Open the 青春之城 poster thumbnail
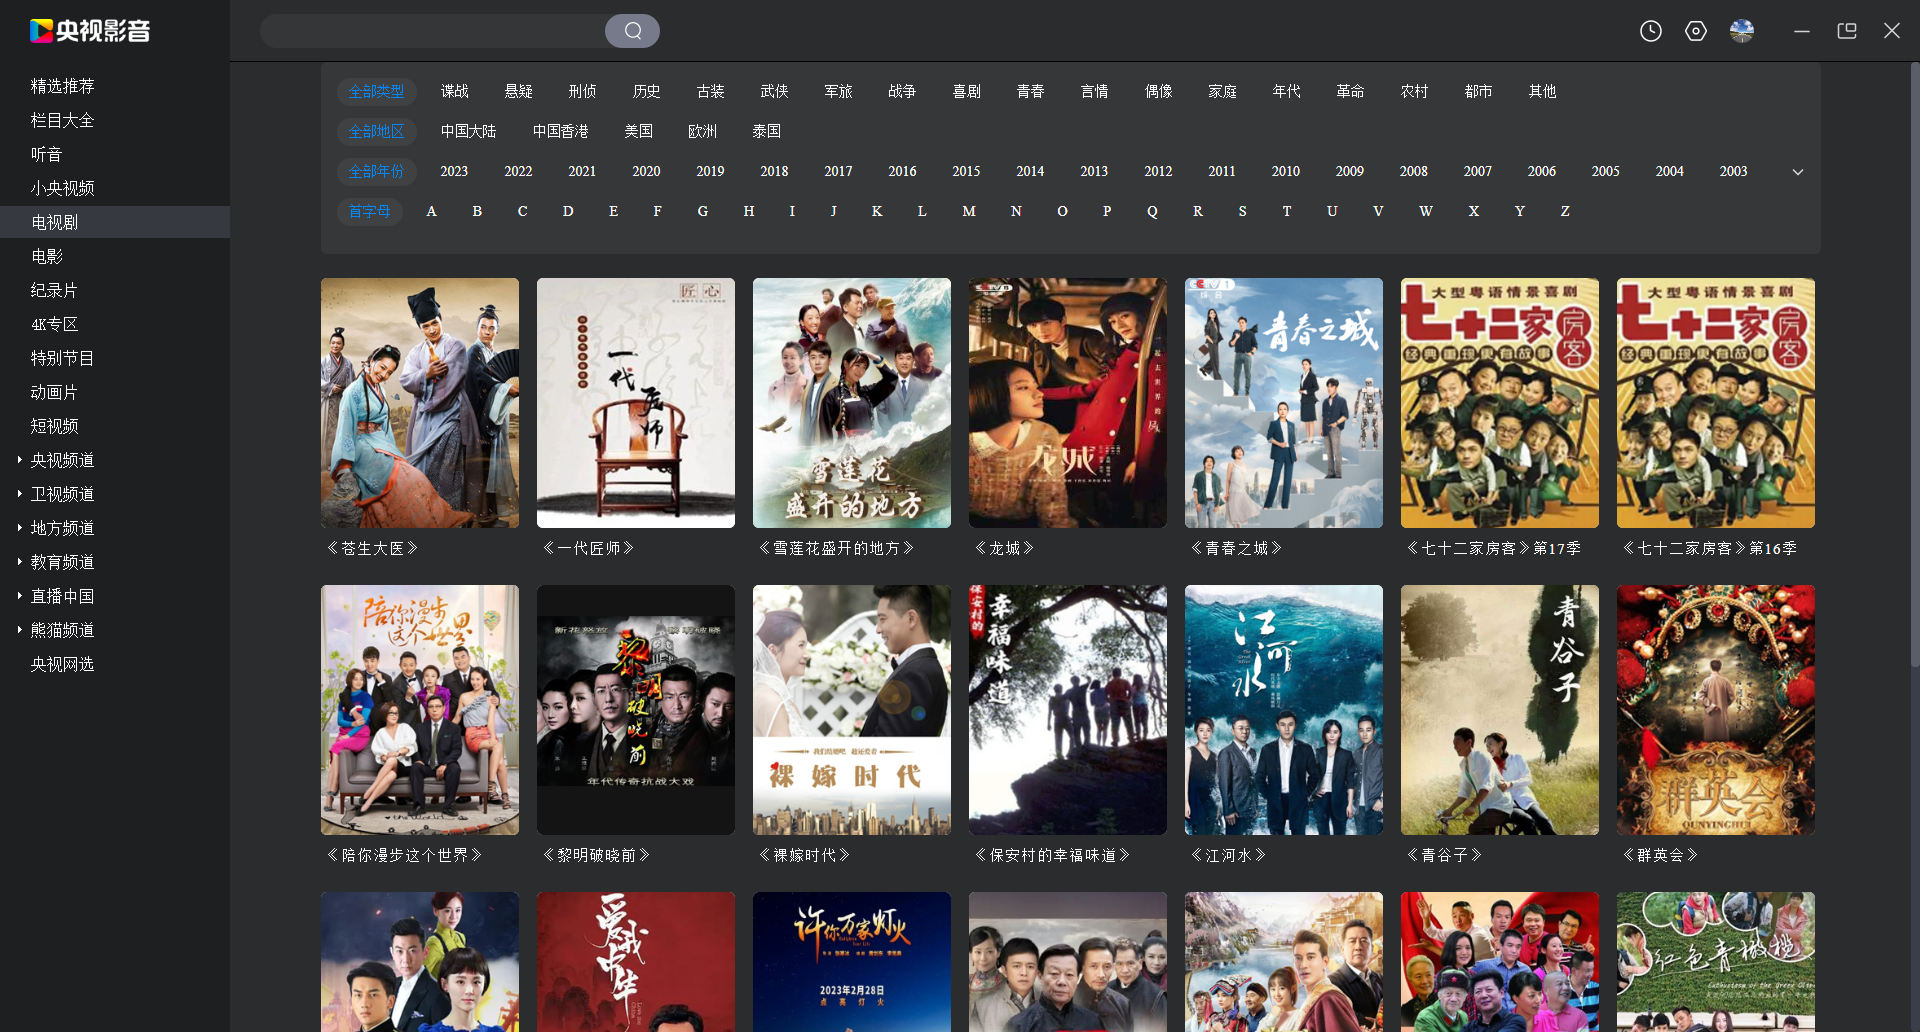Viewport: 1920px width, 1032px height. tap(1283, 403)
